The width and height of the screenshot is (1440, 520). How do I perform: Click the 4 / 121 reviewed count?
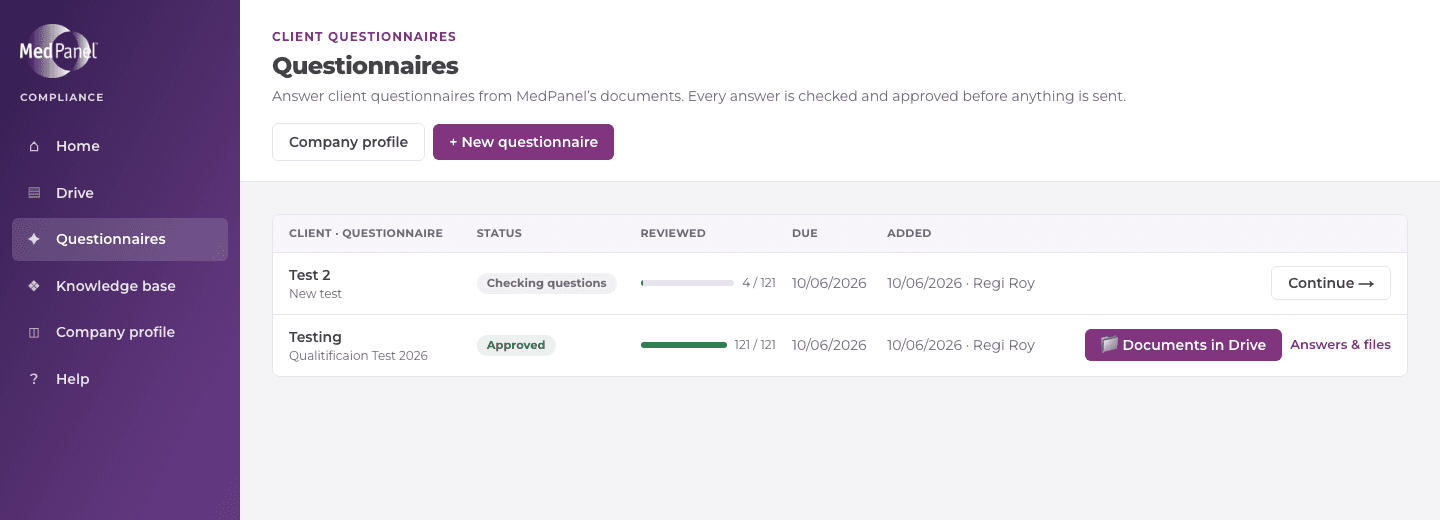tap(759, 283)
